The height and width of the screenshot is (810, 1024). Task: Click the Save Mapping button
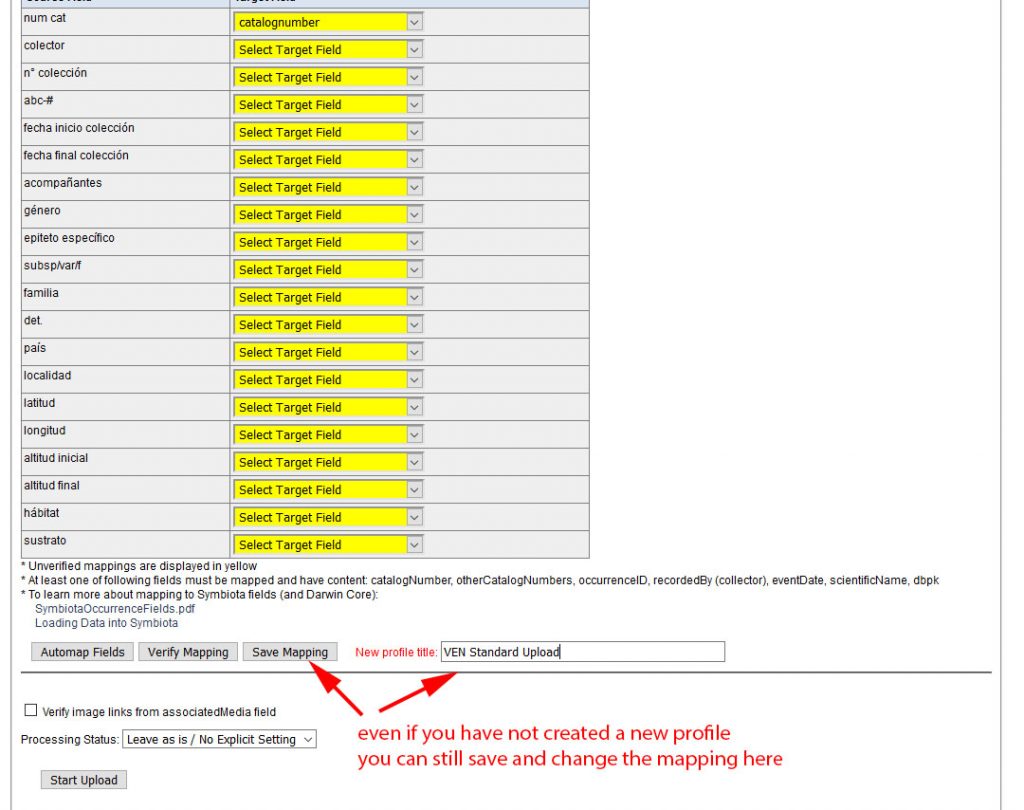[290, 652]
